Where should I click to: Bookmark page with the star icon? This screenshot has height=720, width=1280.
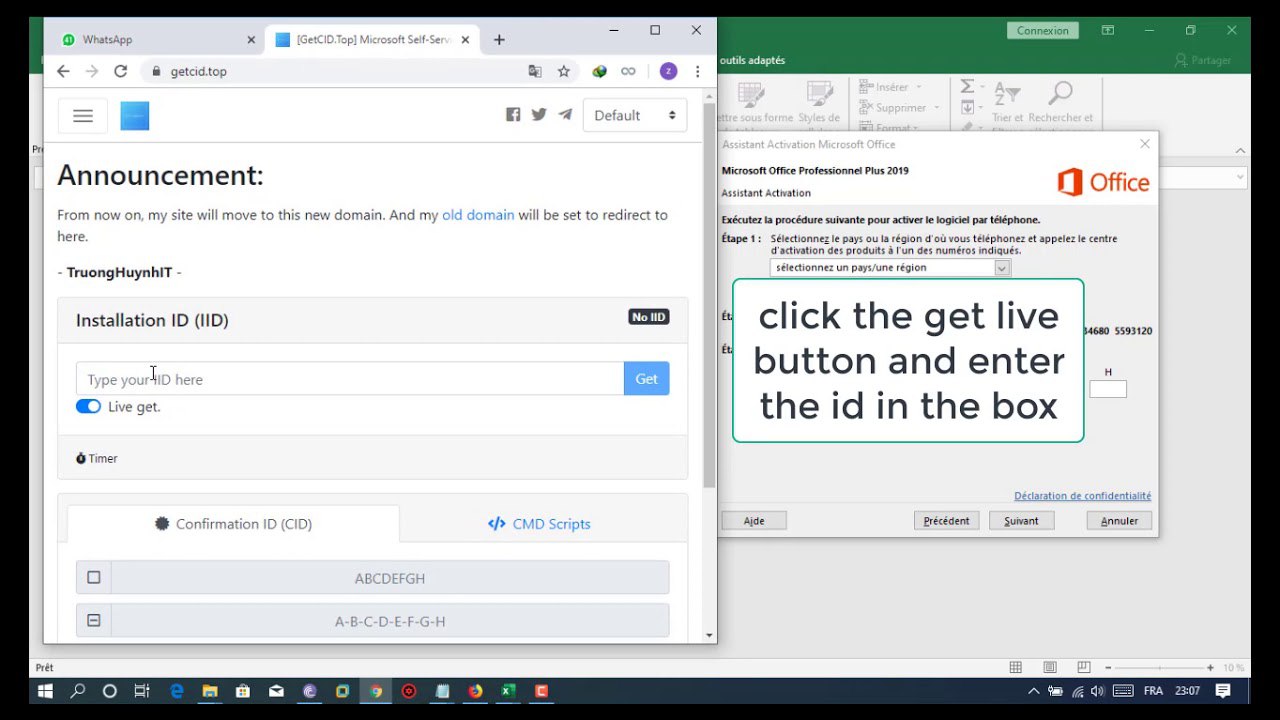[x=564, y=71]
